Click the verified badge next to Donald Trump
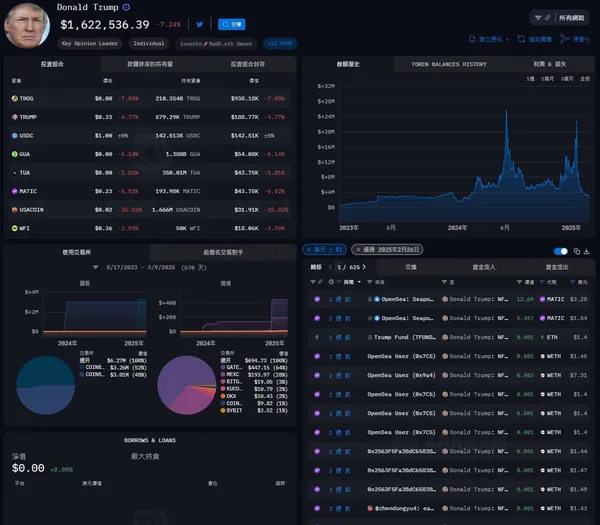 (x=125, y=7)
